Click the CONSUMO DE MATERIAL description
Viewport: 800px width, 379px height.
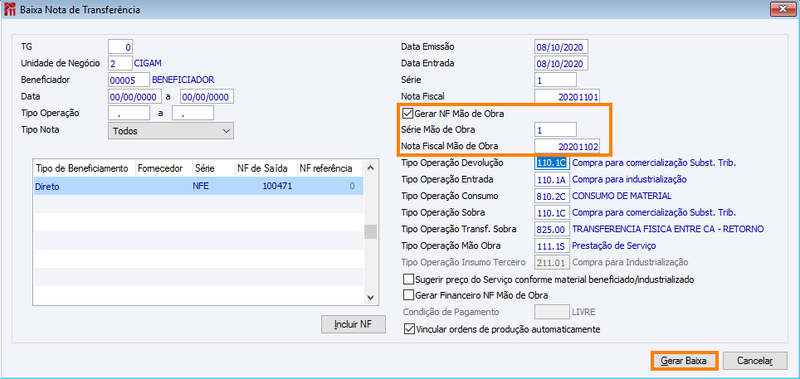coord(622,196)
